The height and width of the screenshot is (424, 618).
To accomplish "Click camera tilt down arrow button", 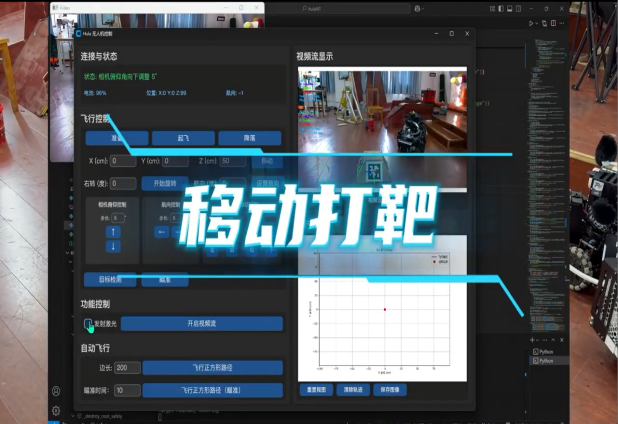I will (113, 246).
